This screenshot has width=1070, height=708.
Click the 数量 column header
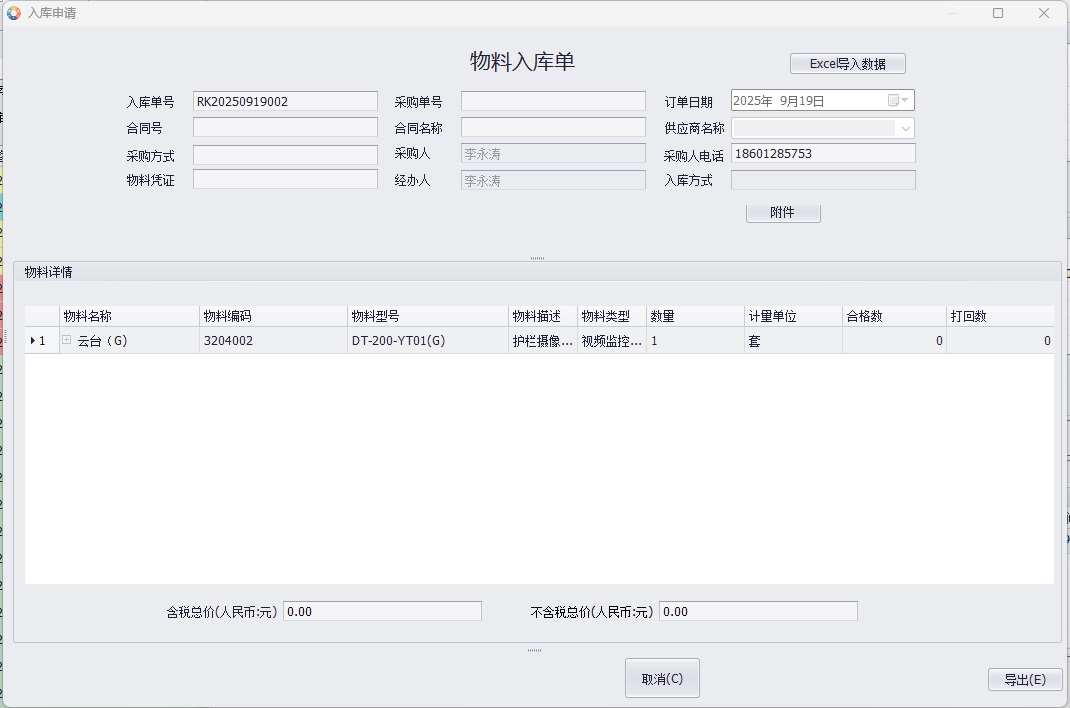click(x=694, y=316)
